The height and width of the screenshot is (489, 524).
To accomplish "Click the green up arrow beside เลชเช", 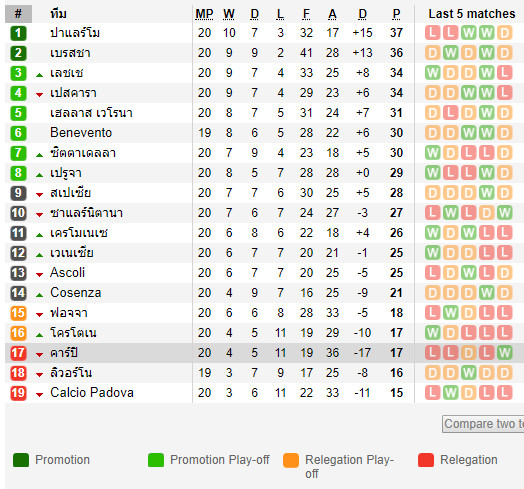I will pyautogui.click(x=39, y=75).
